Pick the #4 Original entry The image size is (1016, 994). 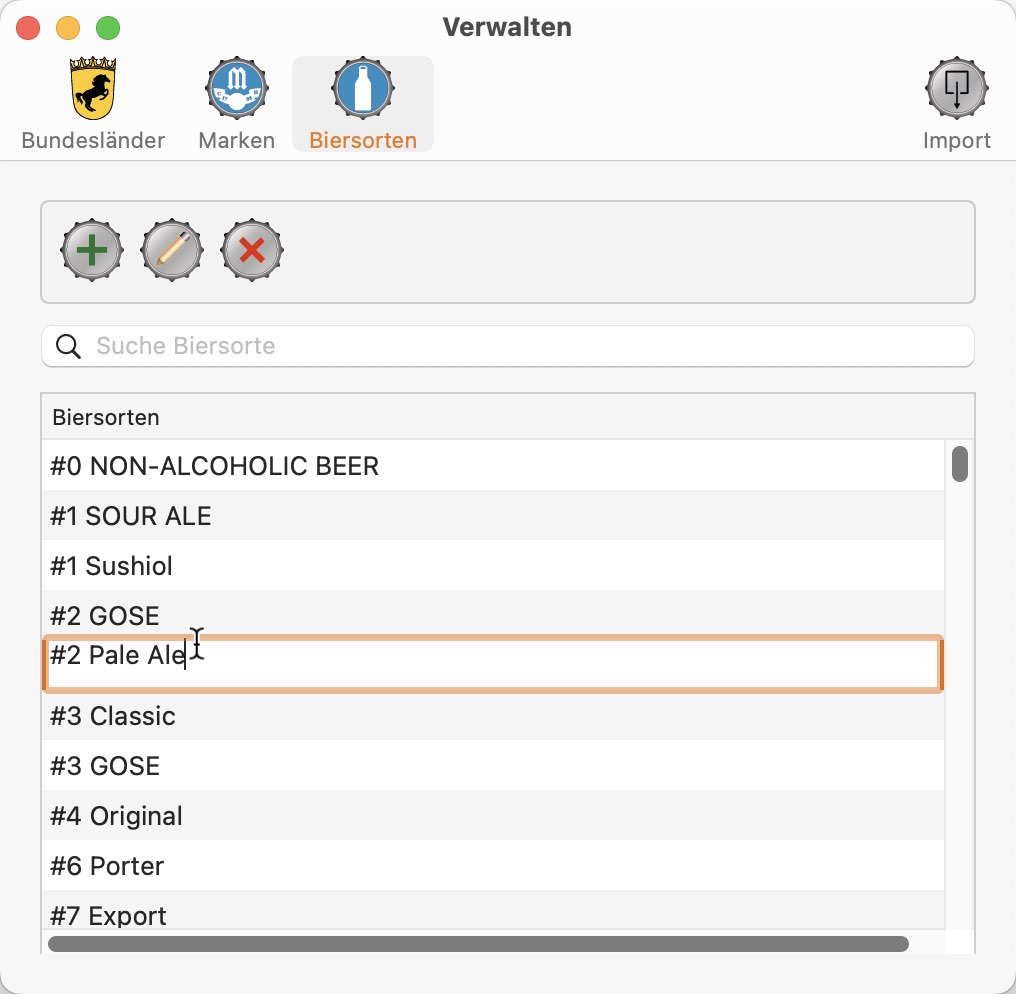click(x=492, y=816)
